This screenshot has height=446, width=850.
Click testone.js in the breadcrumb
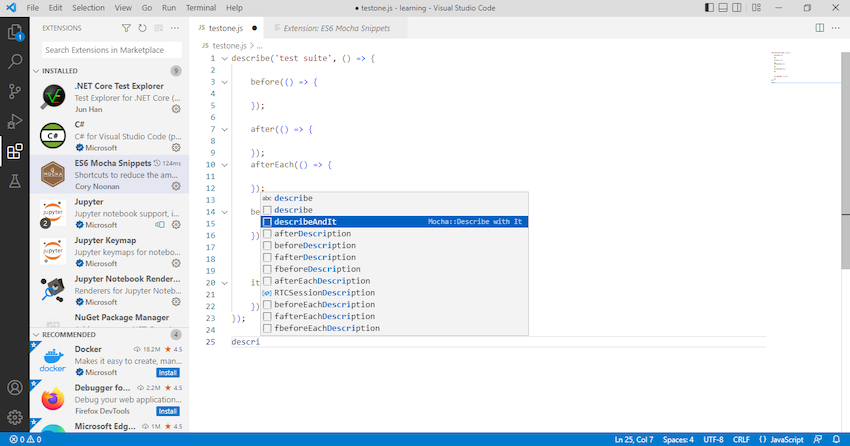point(229,46)
